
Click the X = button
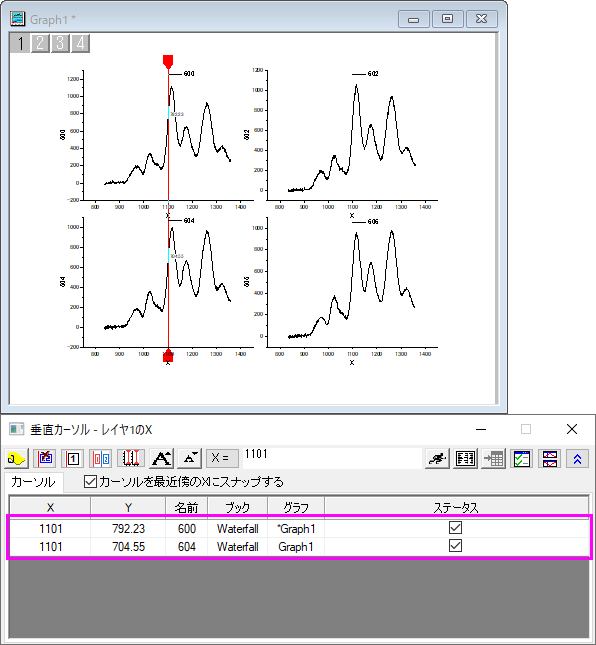[222, 458]
